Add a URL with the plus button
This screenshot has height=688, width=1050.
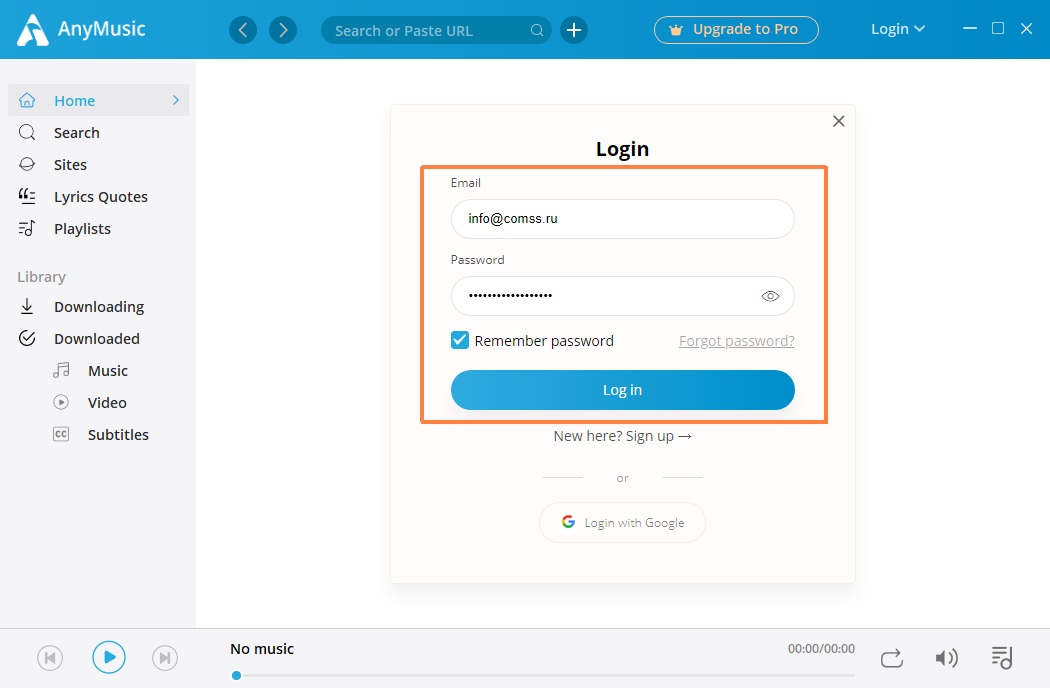574,30
